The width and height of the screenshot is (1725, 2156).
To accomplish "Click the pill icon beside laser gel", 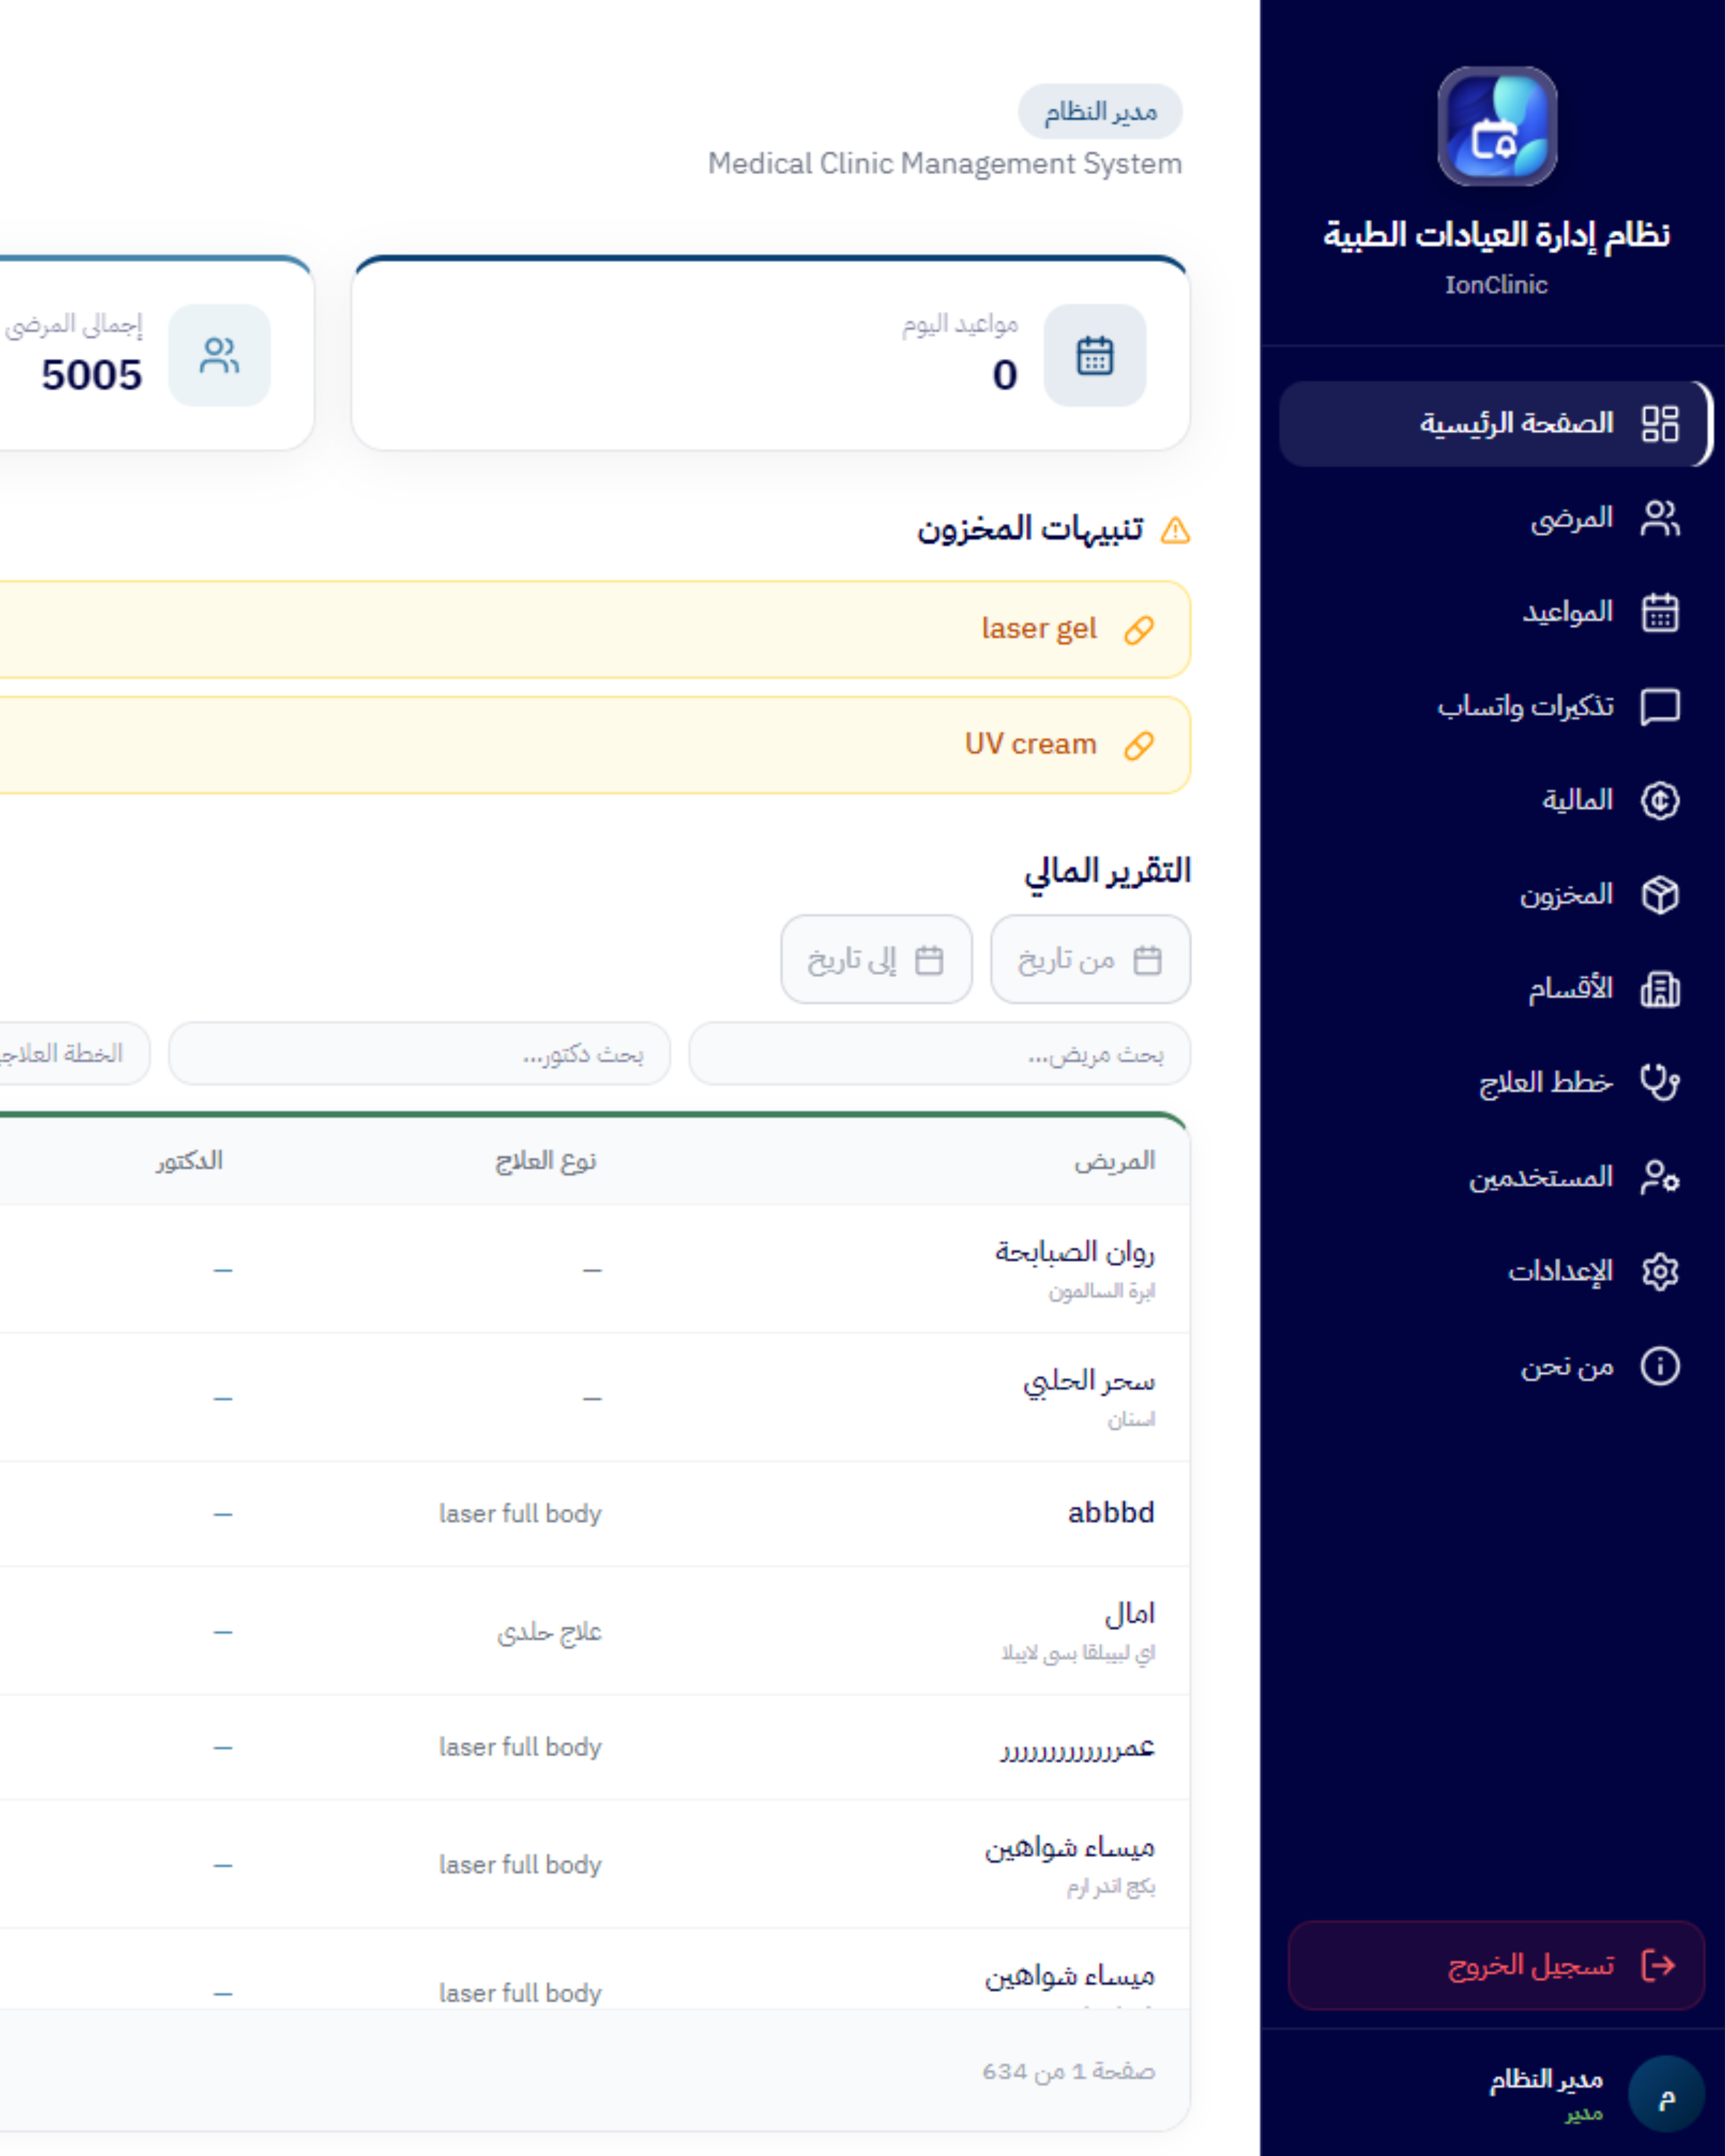I will pyautogui.click(x=1138, y=630).
